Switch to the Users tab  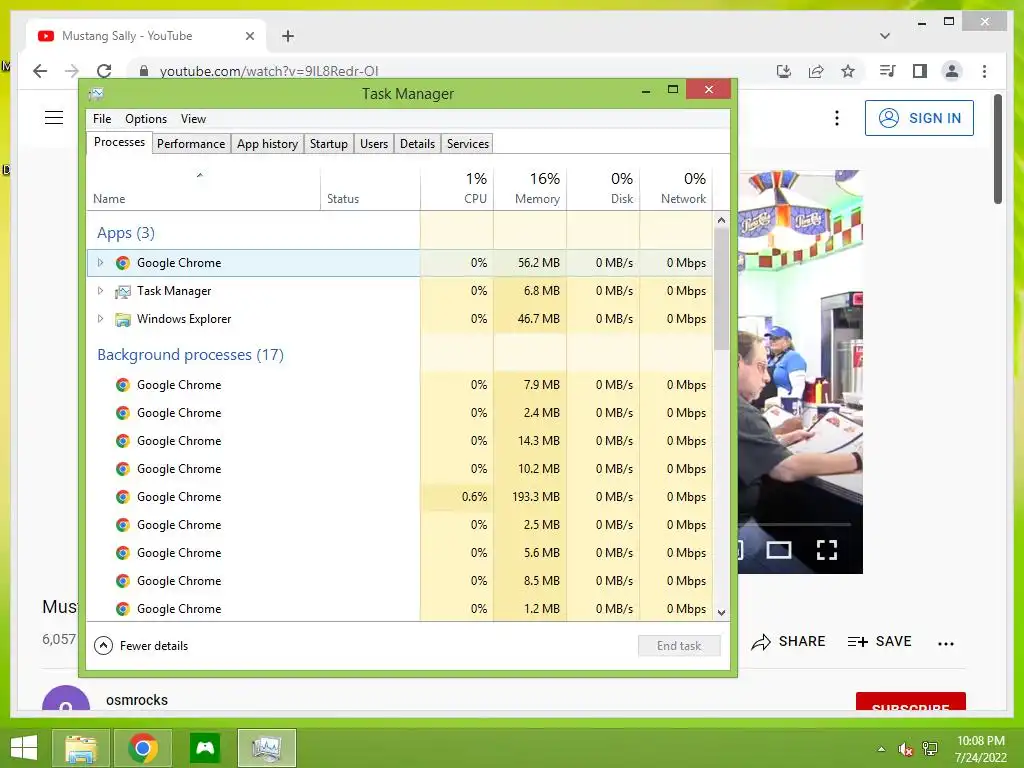[x=374, y=144]
